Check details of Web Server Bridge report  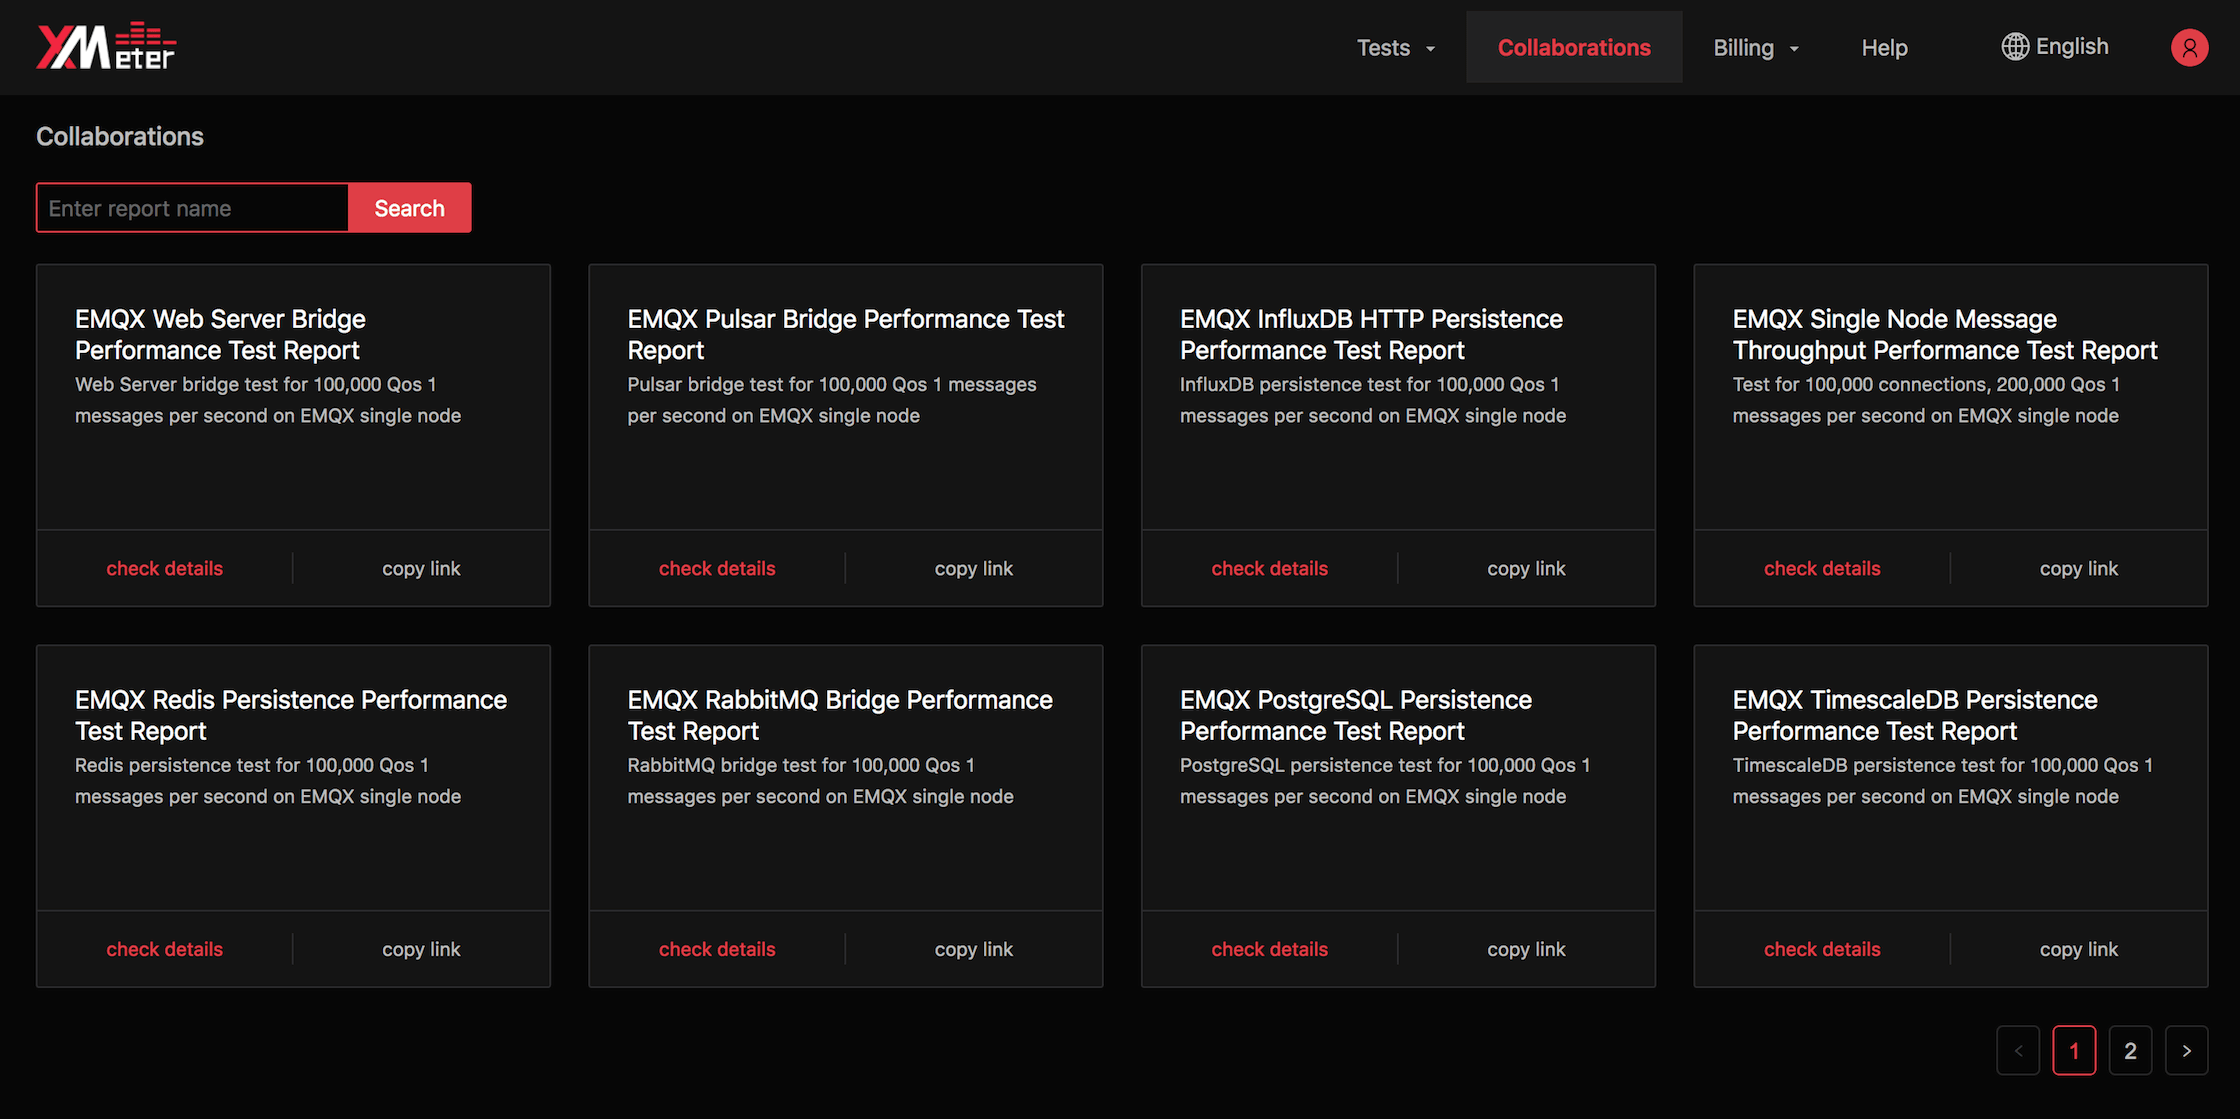165,568
